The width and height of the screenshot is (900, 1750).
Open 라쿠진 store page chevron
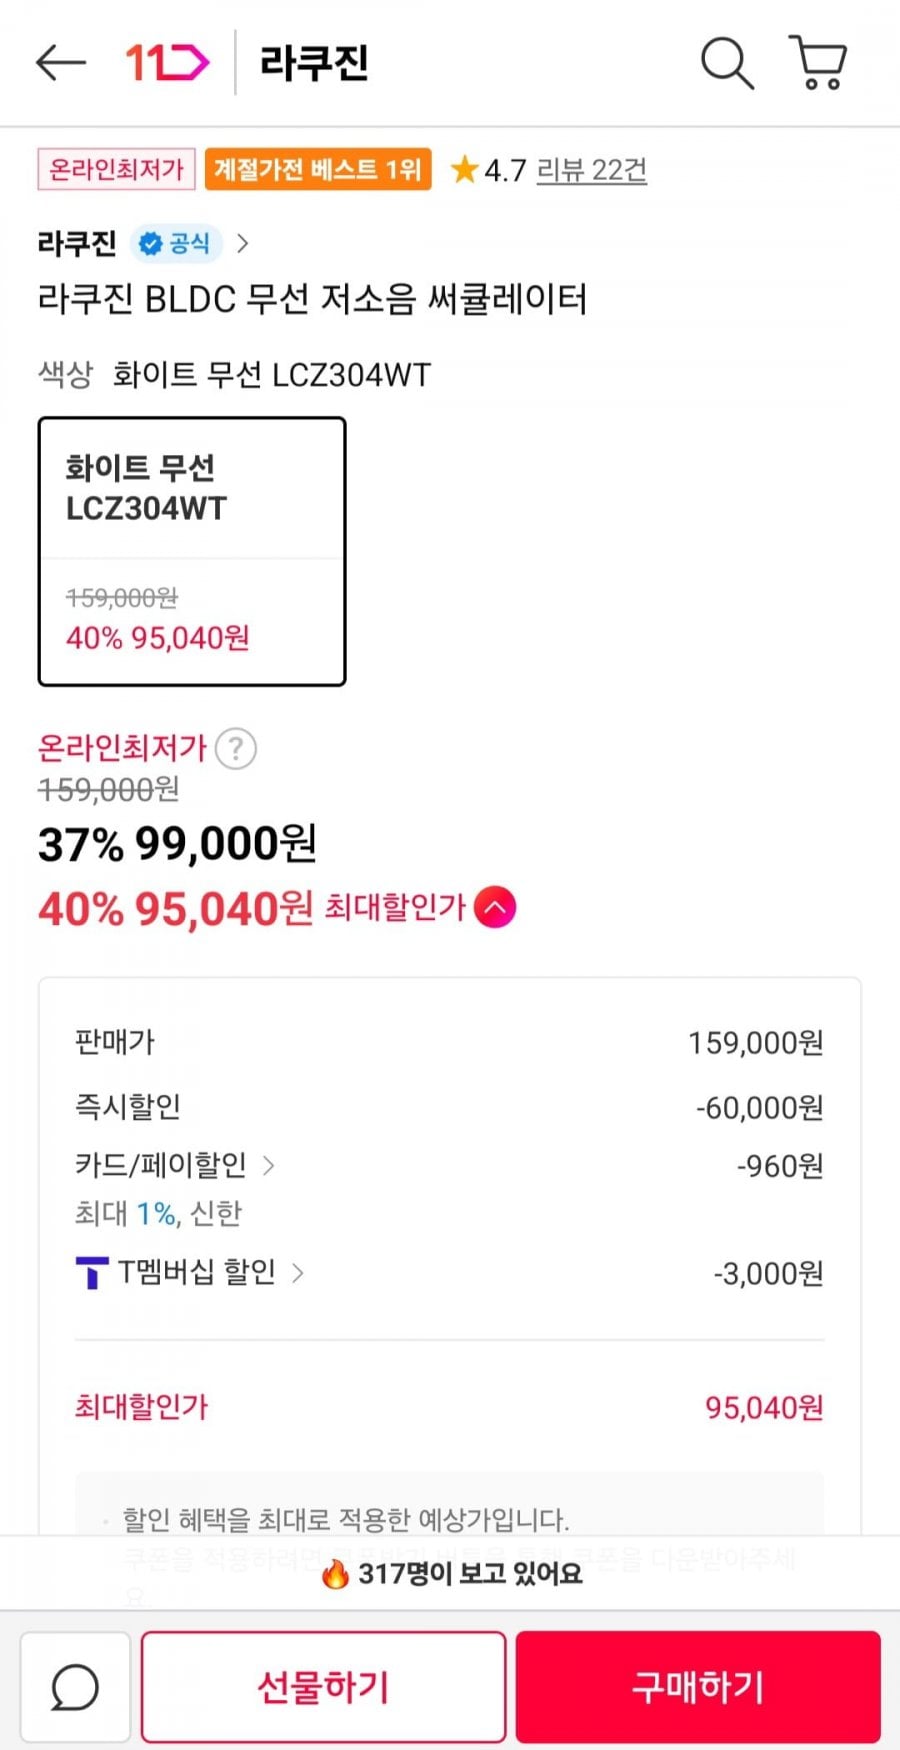point(242,243)
